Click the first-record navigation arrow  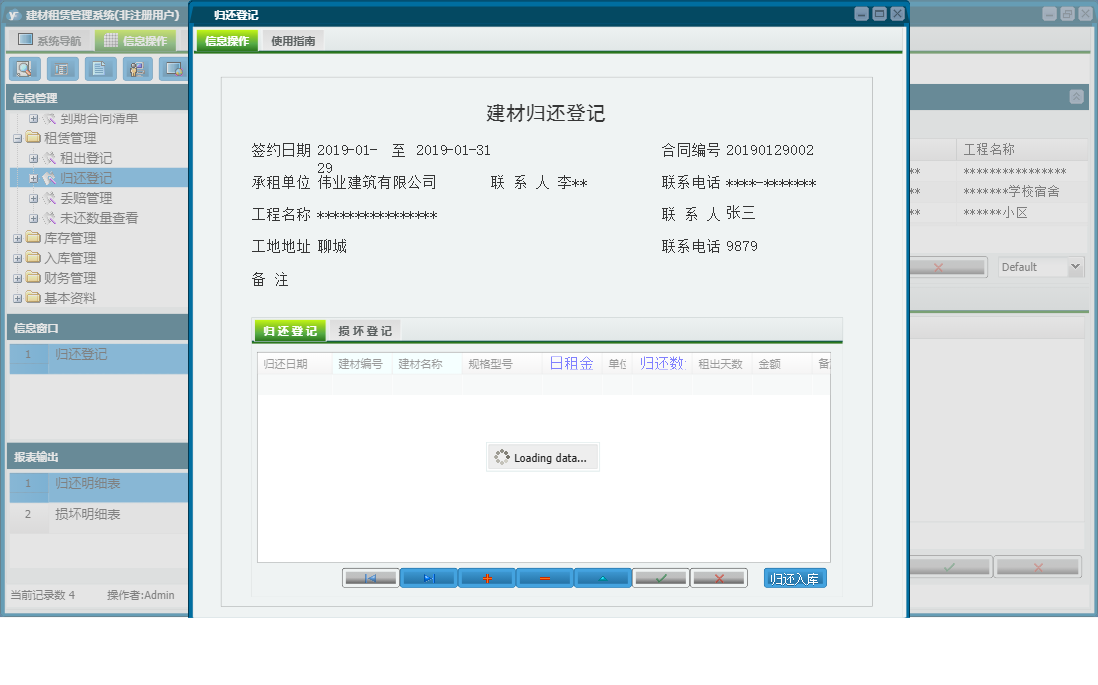pyautogui.click(x=370, y=577)
